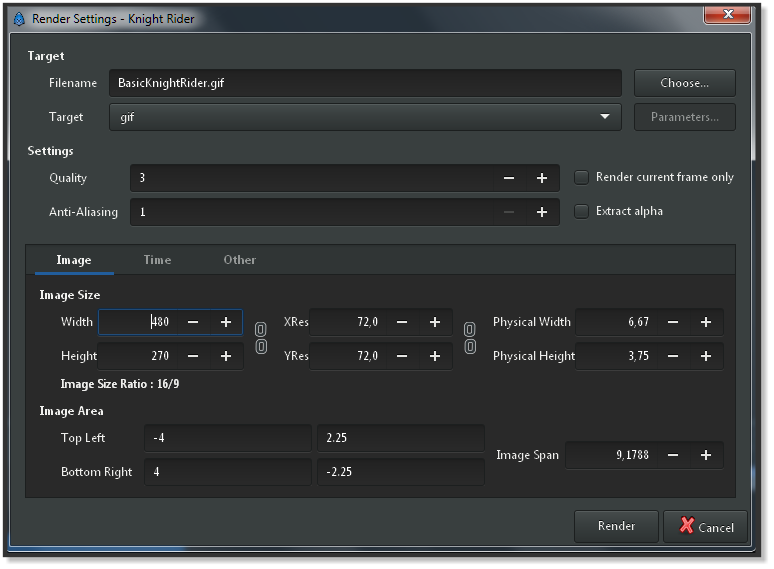Increase Quality with the plus button

pos(542,178)
